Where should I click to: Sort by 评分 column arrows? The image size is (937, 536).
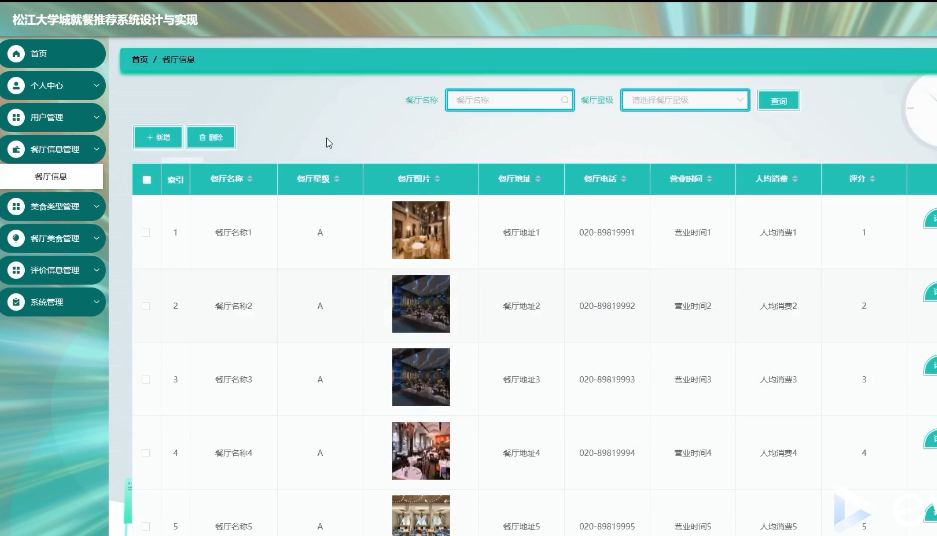click(x=872, y=179)
